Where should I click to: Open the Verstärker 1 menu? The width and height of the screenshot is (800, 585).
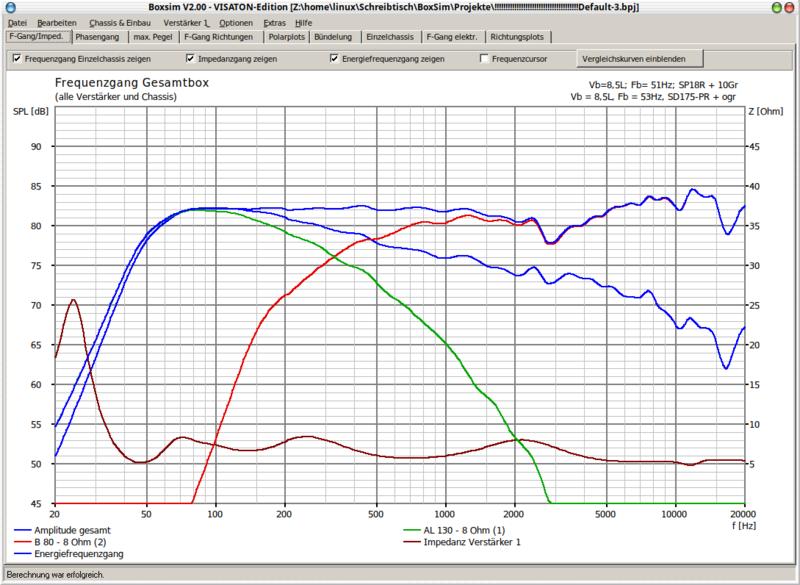(186, 22)
